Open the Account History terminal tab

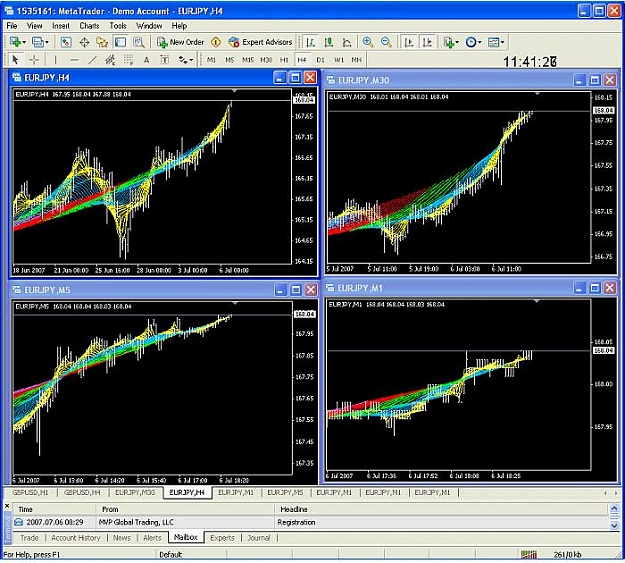[76, 538]
